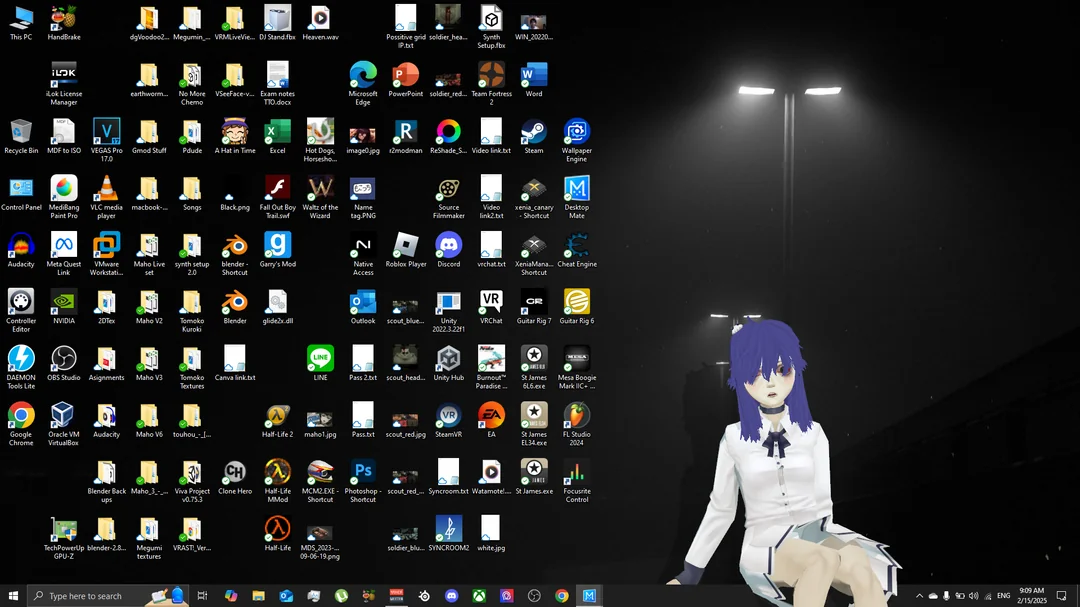Select the LINE desktop shortcut

320,363
